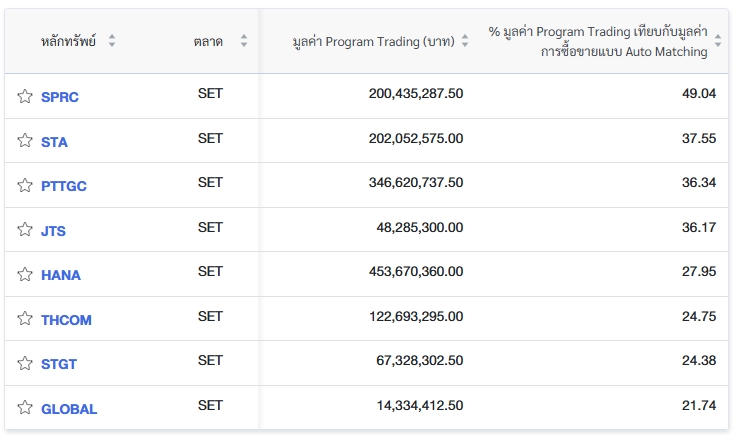Open the SPRC stock link
Screen dimensions: 737x436
tap(60, 97)
